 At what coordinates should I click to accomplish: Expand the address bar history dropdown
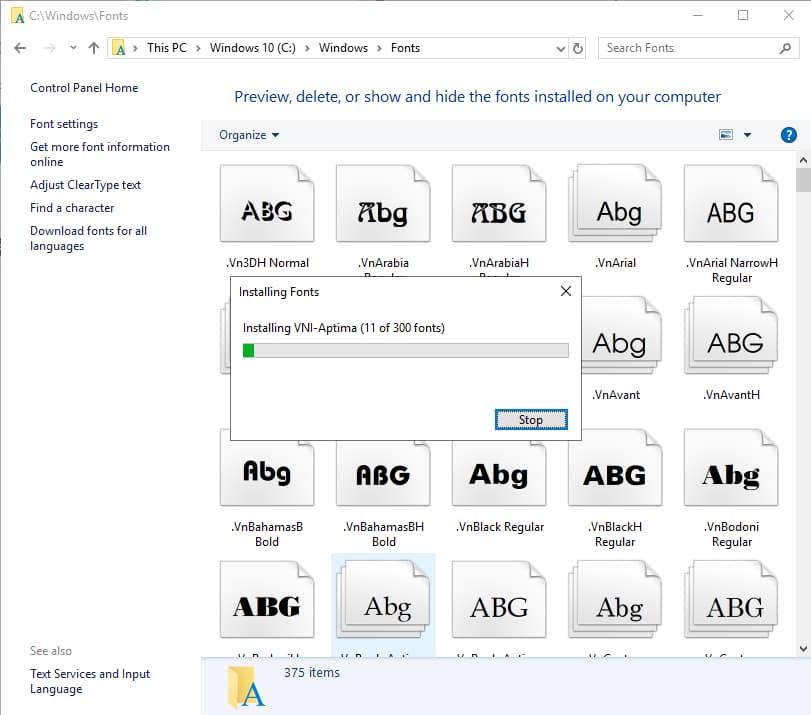coord(560,48)
